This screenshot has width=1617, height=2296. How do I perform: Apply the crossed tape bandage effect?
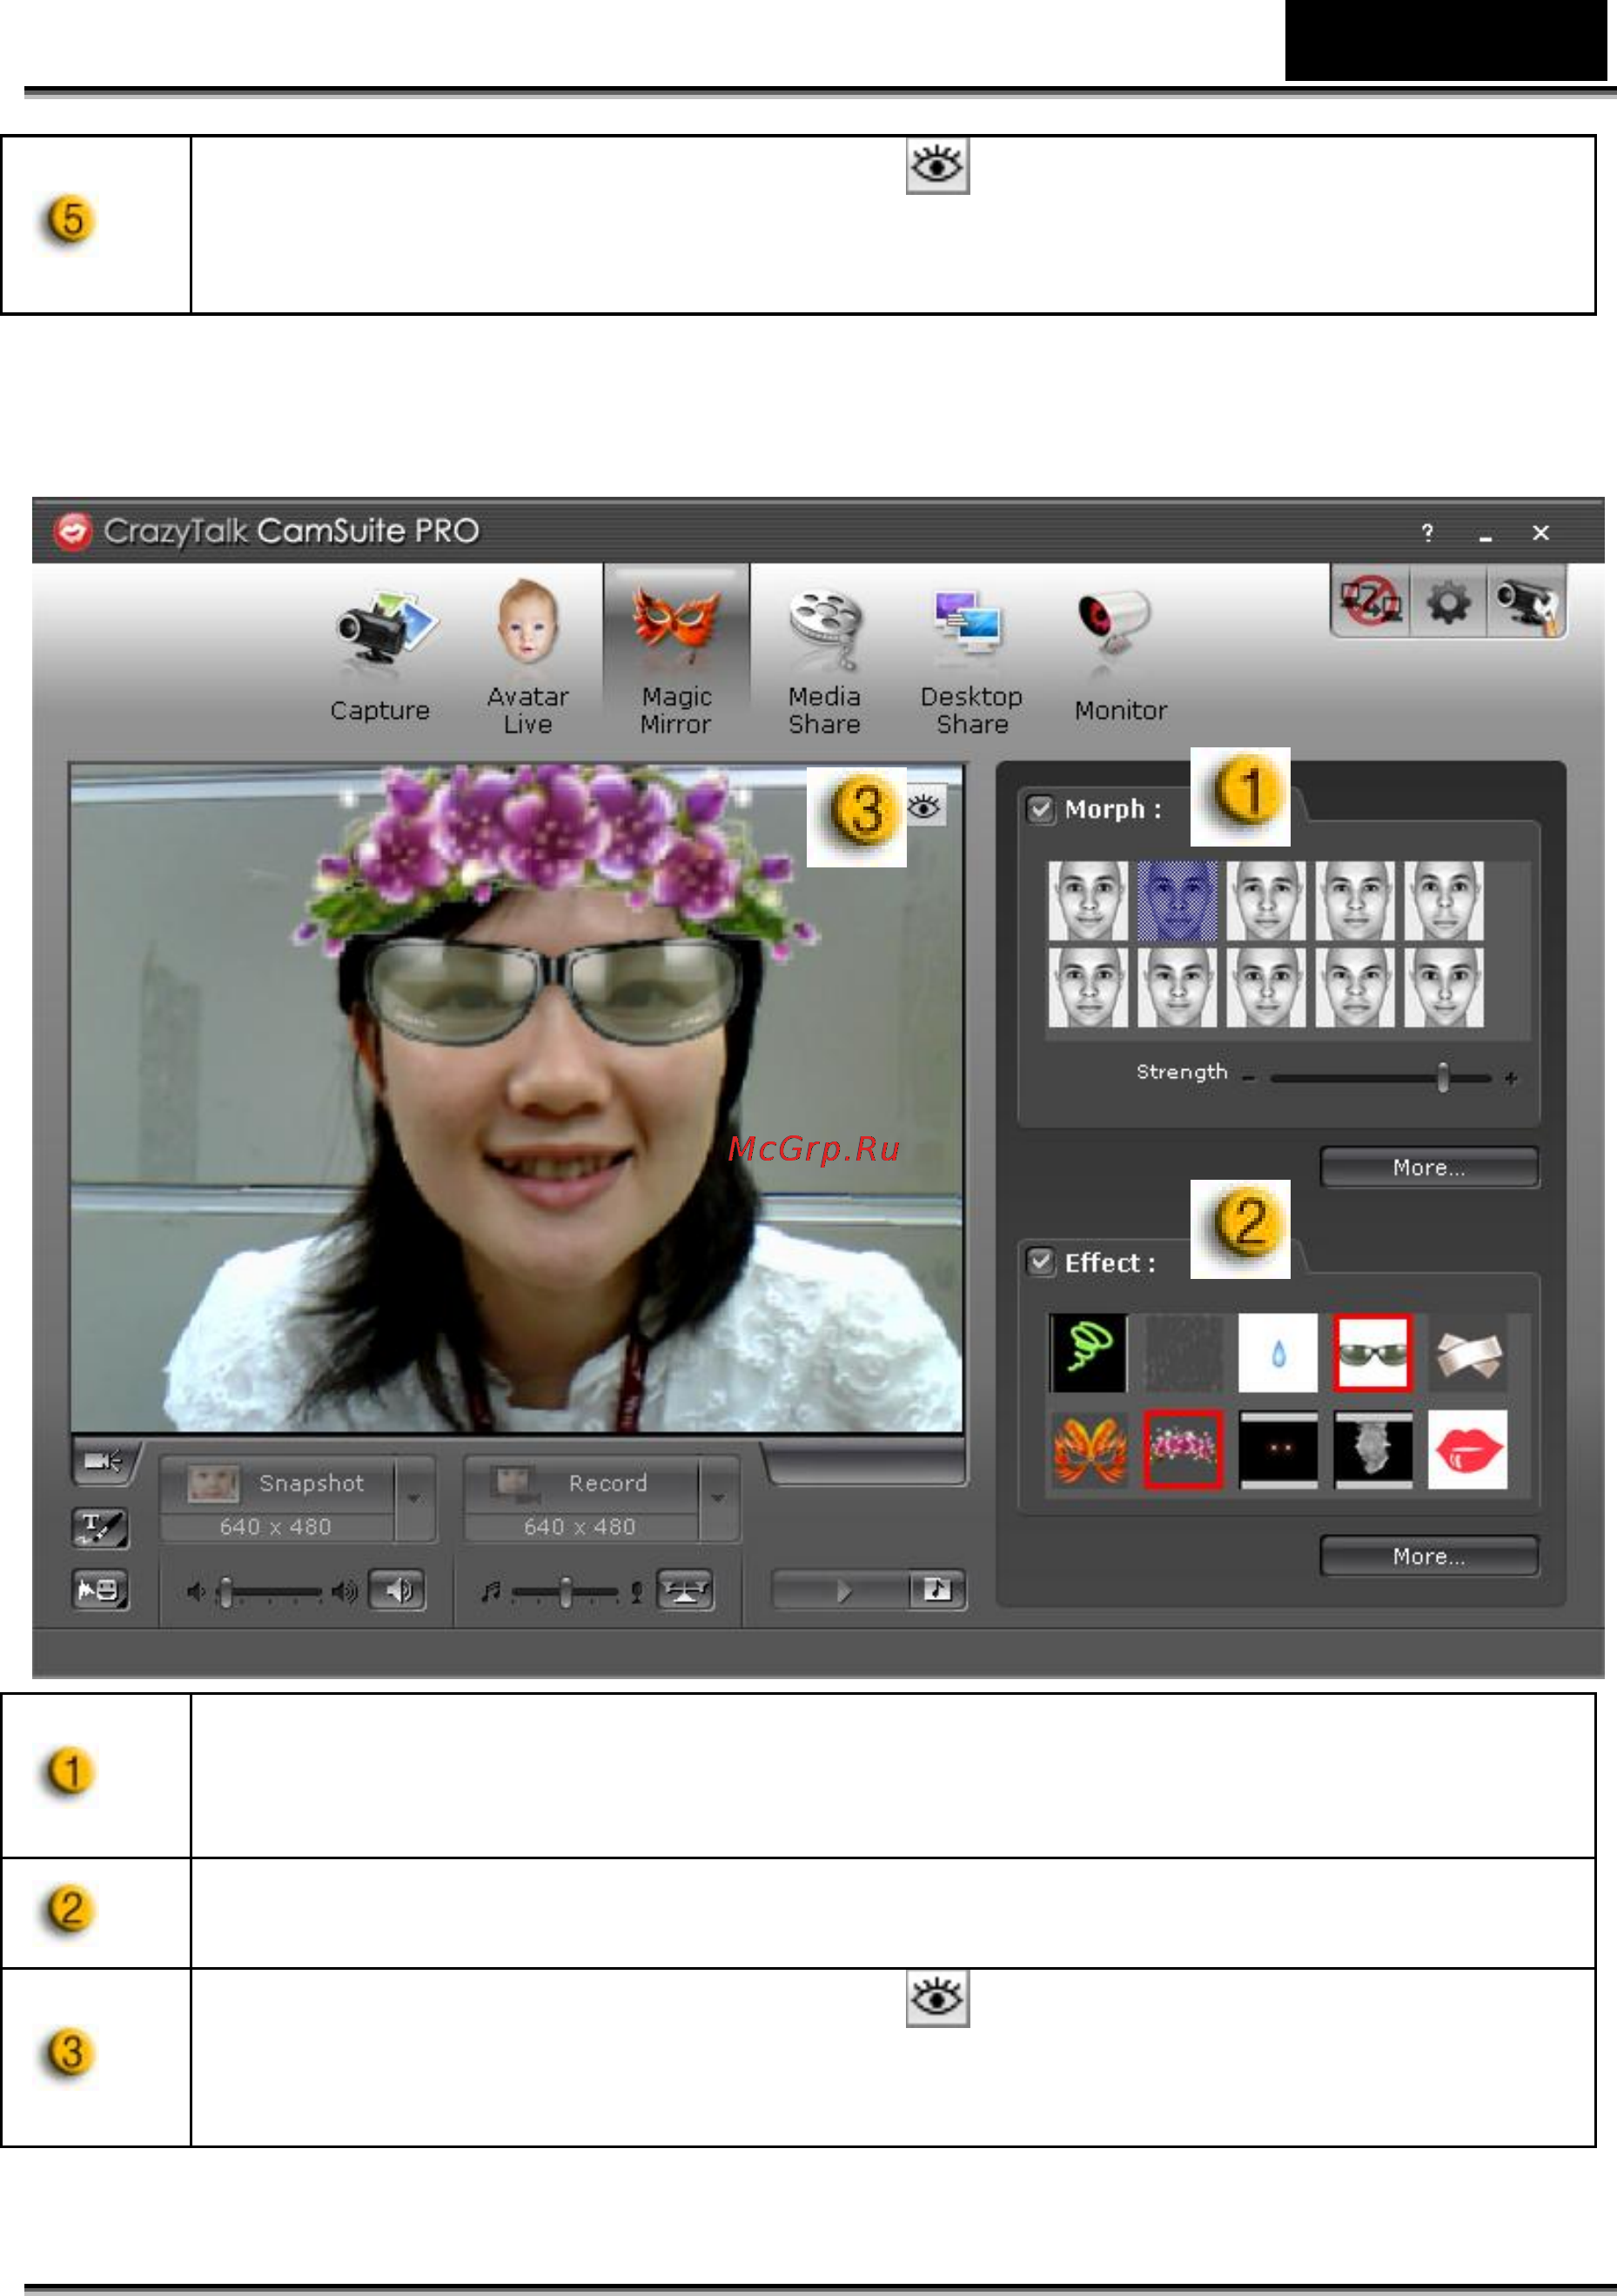(x=1467, y=1353)
